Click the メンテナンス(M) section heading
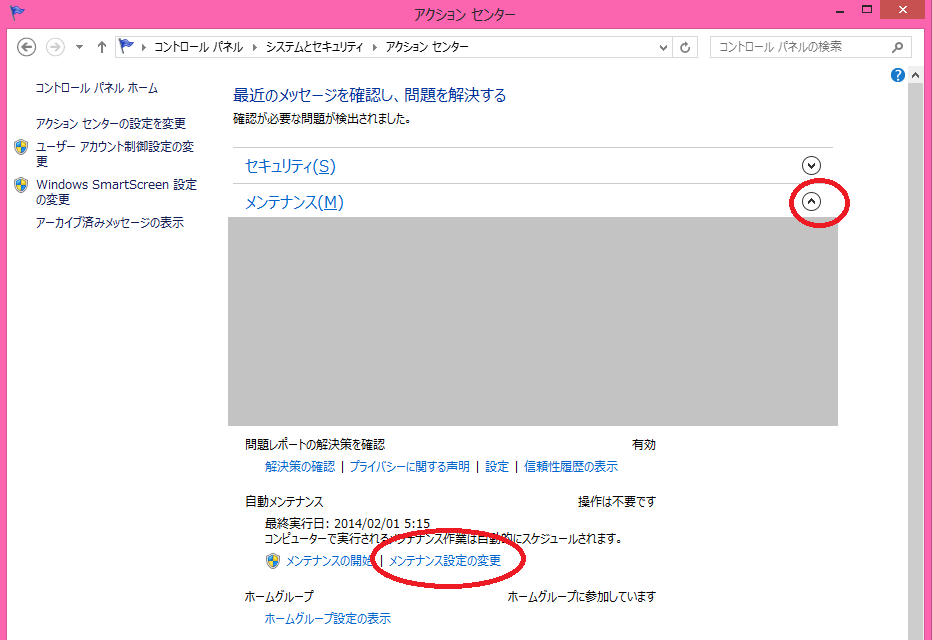Screen dimensions: 932x640 [x=294, y=202]
